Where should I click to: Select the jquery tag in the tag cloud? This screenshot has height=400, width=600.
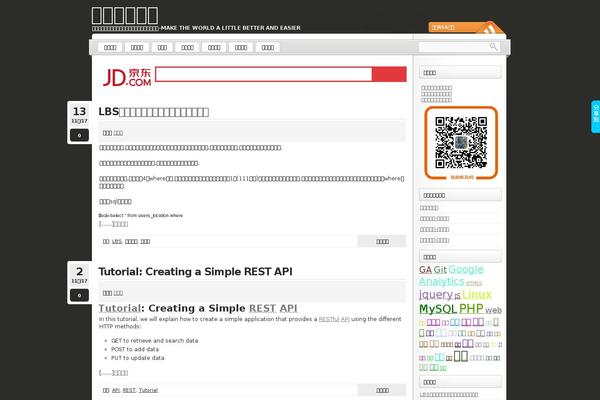436,294
